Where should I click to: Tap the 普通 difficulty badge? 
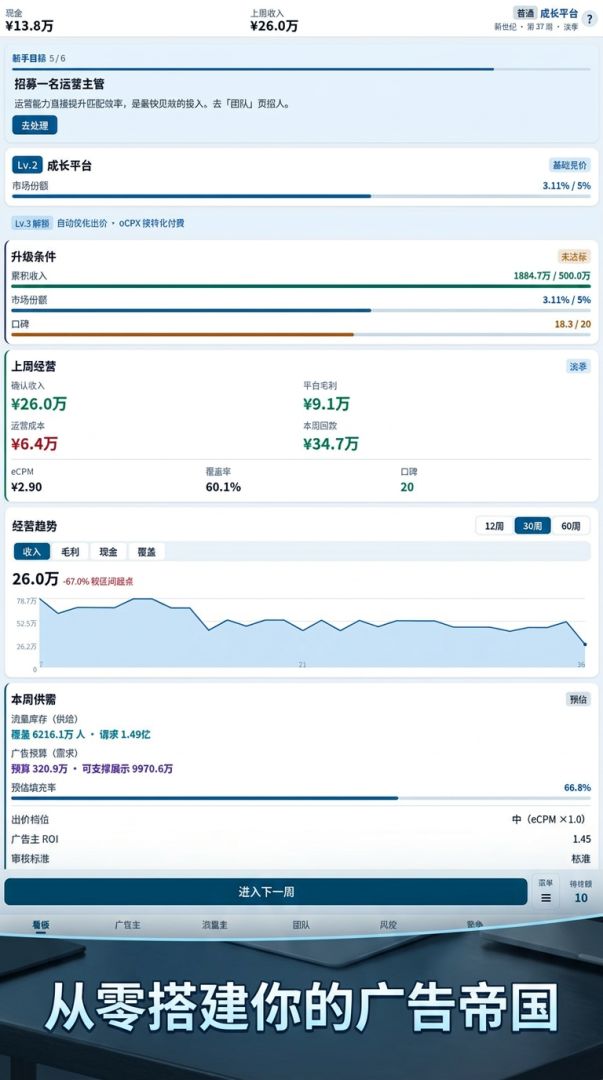coord(525,13)
